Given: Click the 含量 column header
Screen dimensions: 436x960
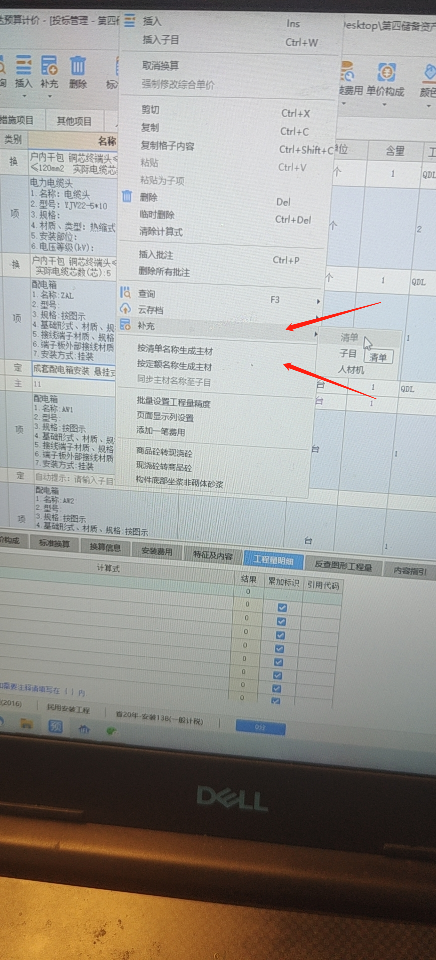Looking at the screenshot, I should [394, 149].
